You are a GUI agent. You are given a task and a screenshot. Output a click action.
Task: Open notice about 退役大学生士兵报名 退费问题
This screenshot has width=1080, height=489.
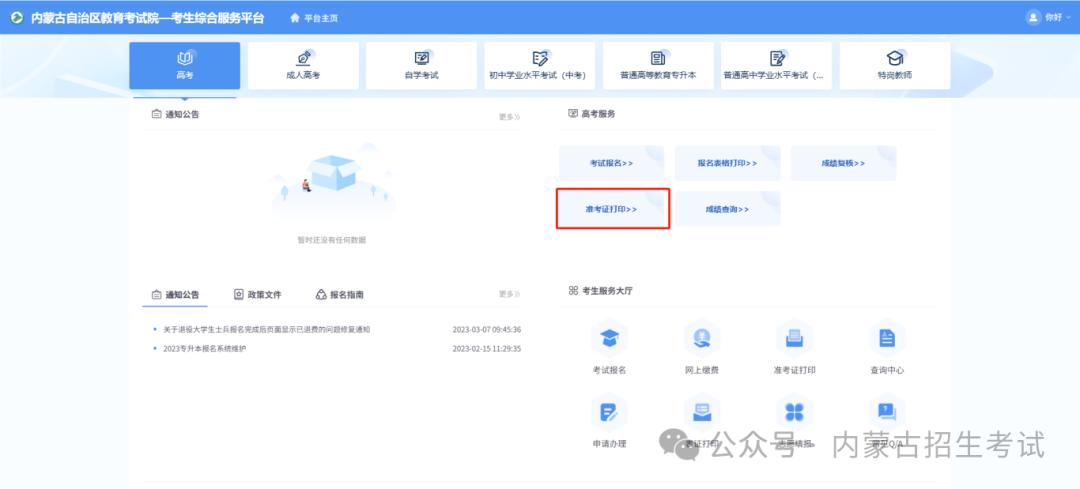coord(267,329)
